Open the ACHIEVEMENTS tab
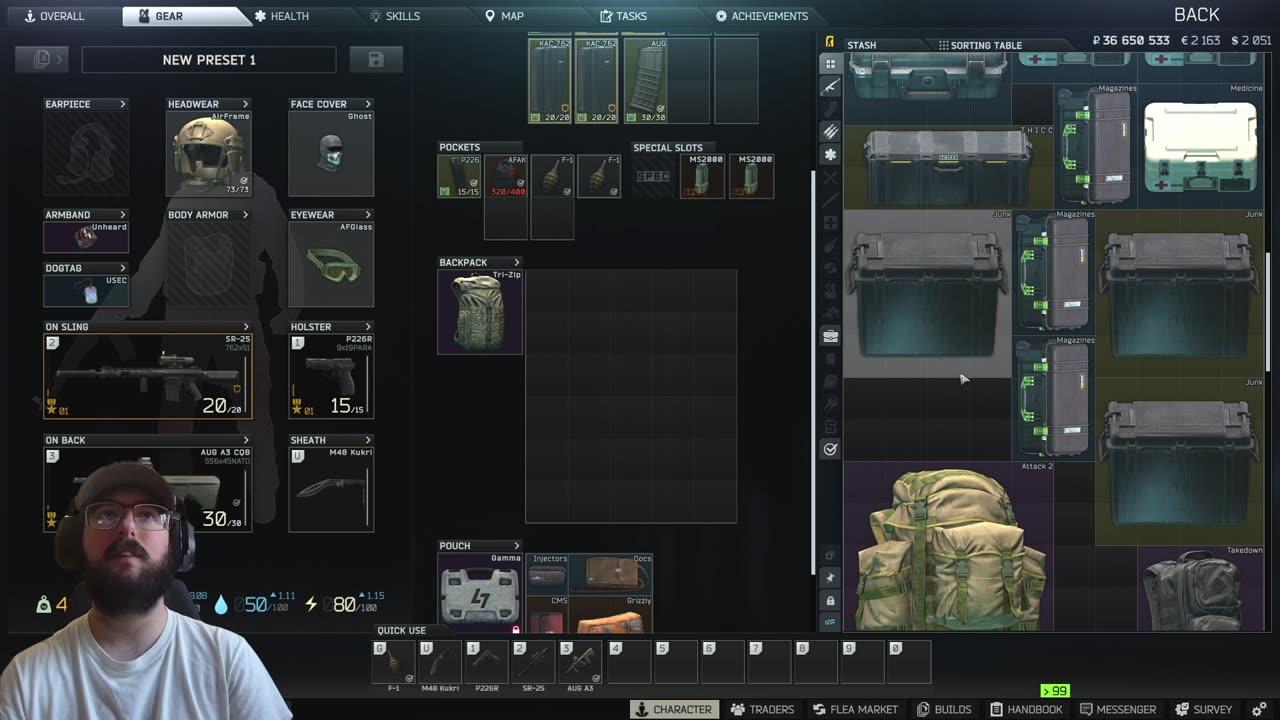This screenshot has height=720, width=1280. click(x=762, y=16)
